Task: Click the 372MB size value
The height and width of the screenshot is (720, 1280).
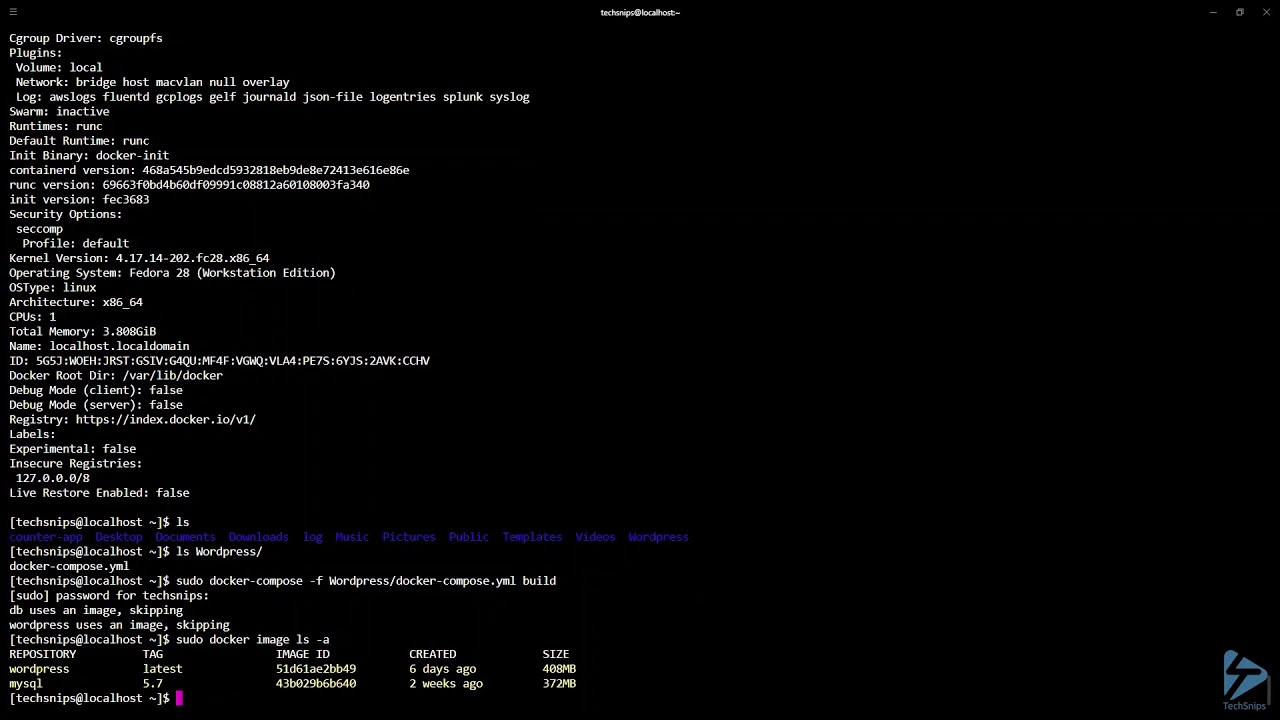Action: (559, 684)
